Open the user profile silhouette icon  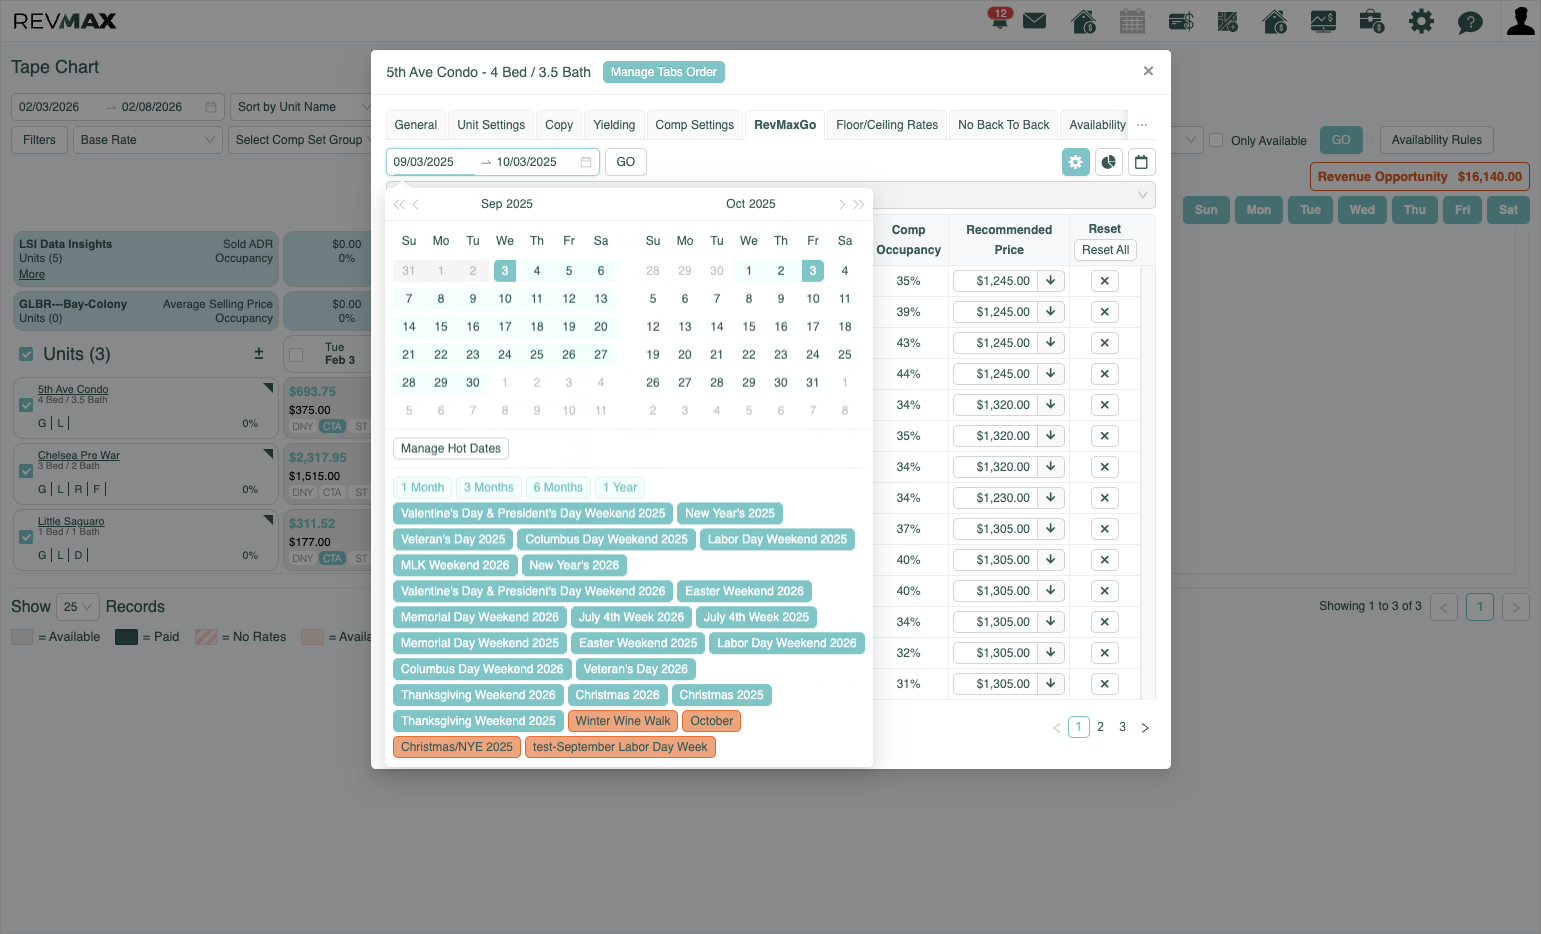(1521, 21)
